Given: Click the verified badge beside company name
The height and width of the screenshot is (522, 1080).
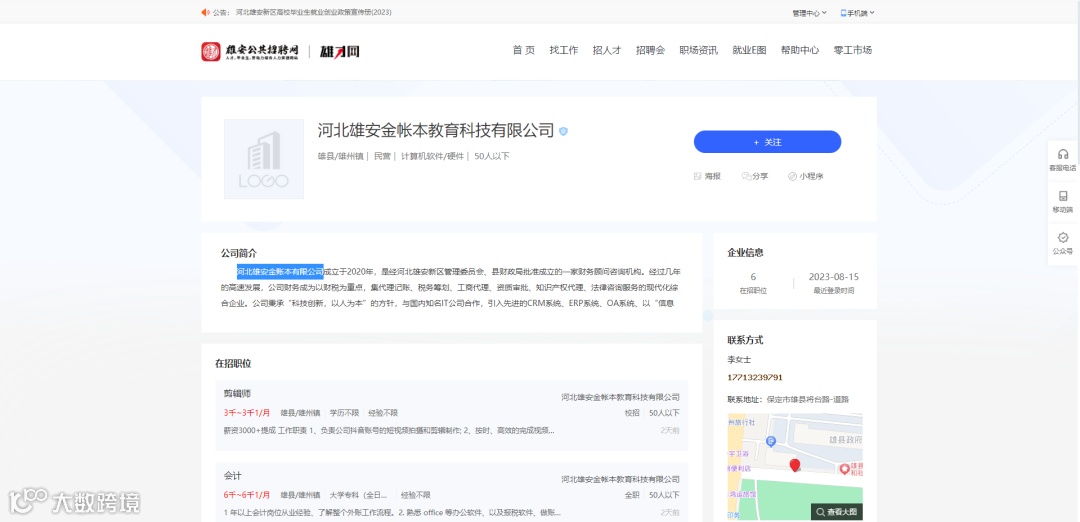Looking at the screenshot, I should pyautogui.click(x=563, y=131).
